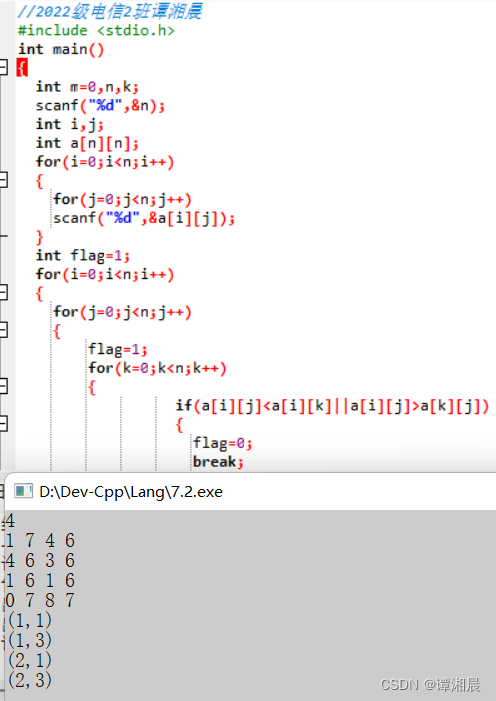Collapse the fold for the if statement brace
This screenshot has height=701, width=496.
tap(3, 424)
